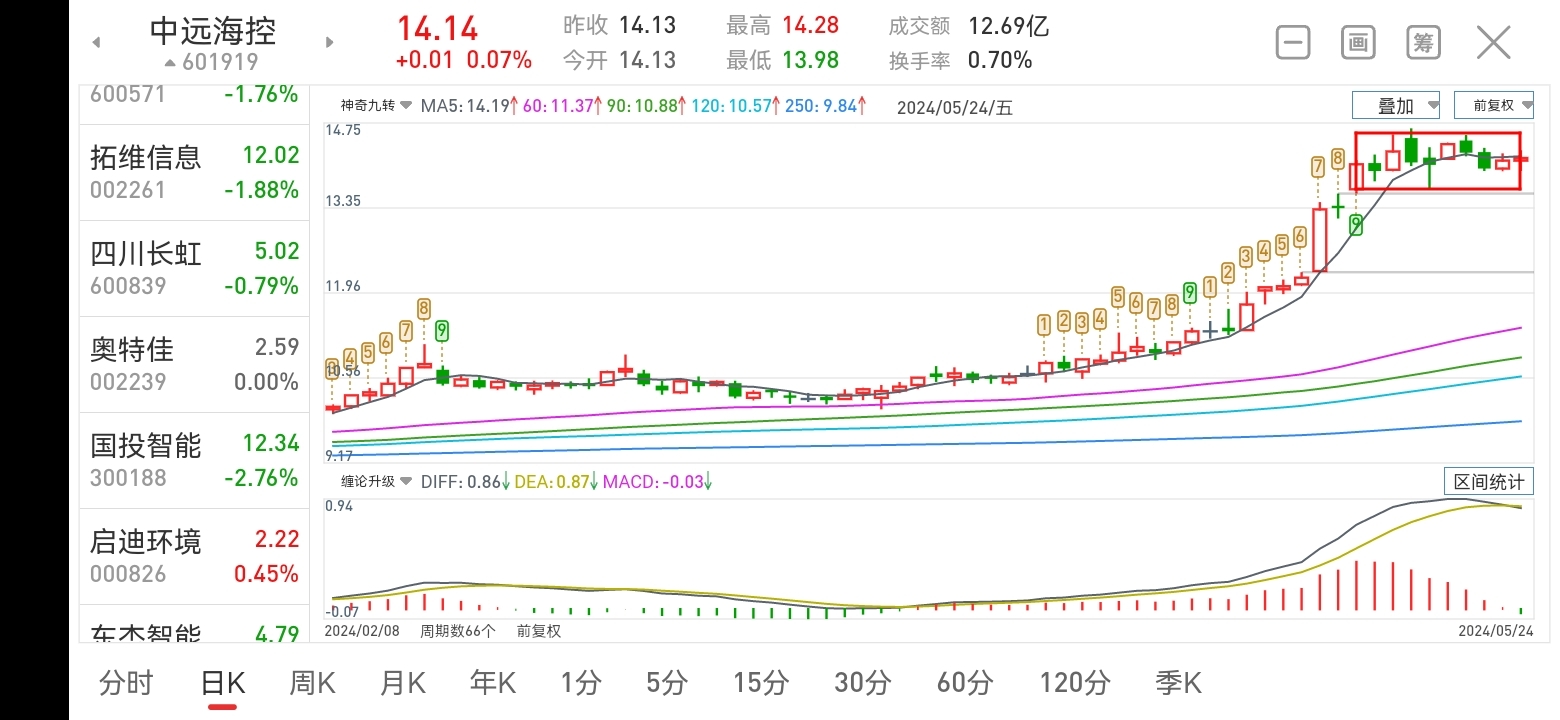Click the 14.75 price axis label
Image resolution: width=1560 pixels, height=720 pixels.
coord(342,130)
